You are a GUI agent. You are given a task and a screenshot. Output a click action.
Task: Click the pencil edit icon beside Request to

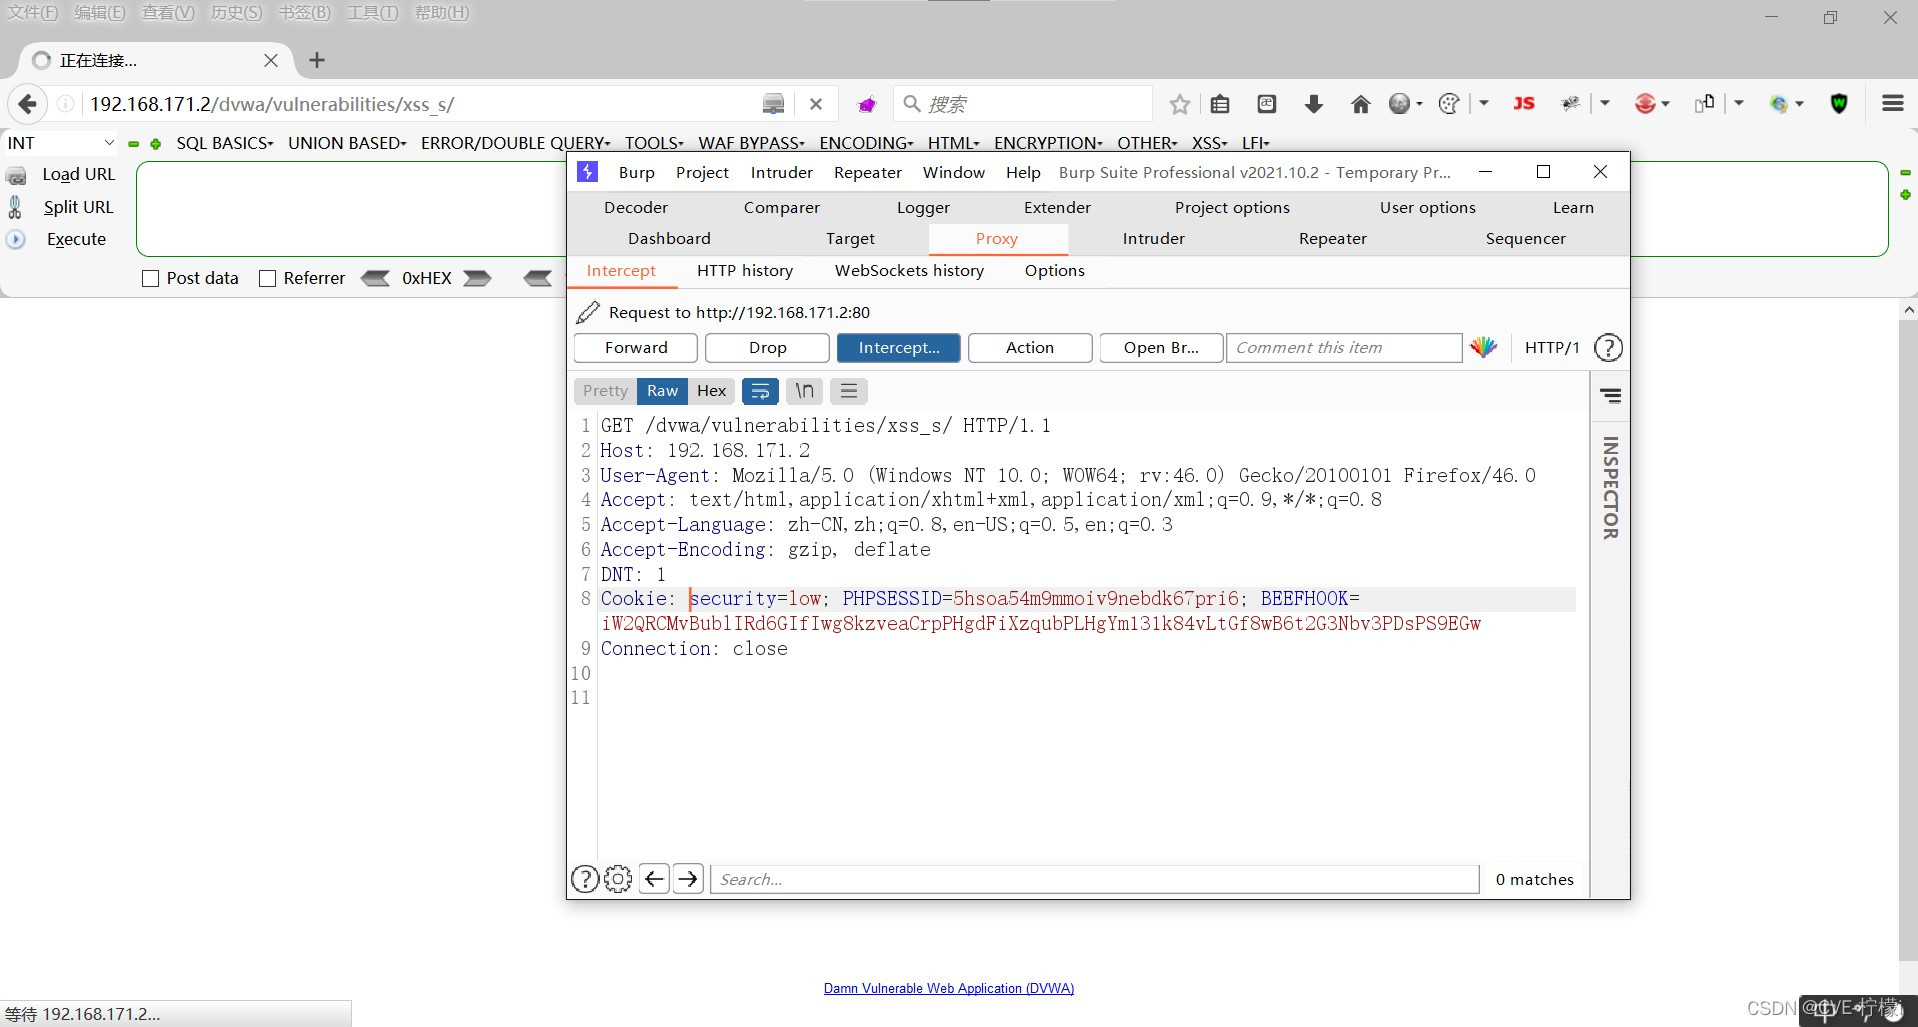pos(588,313)
